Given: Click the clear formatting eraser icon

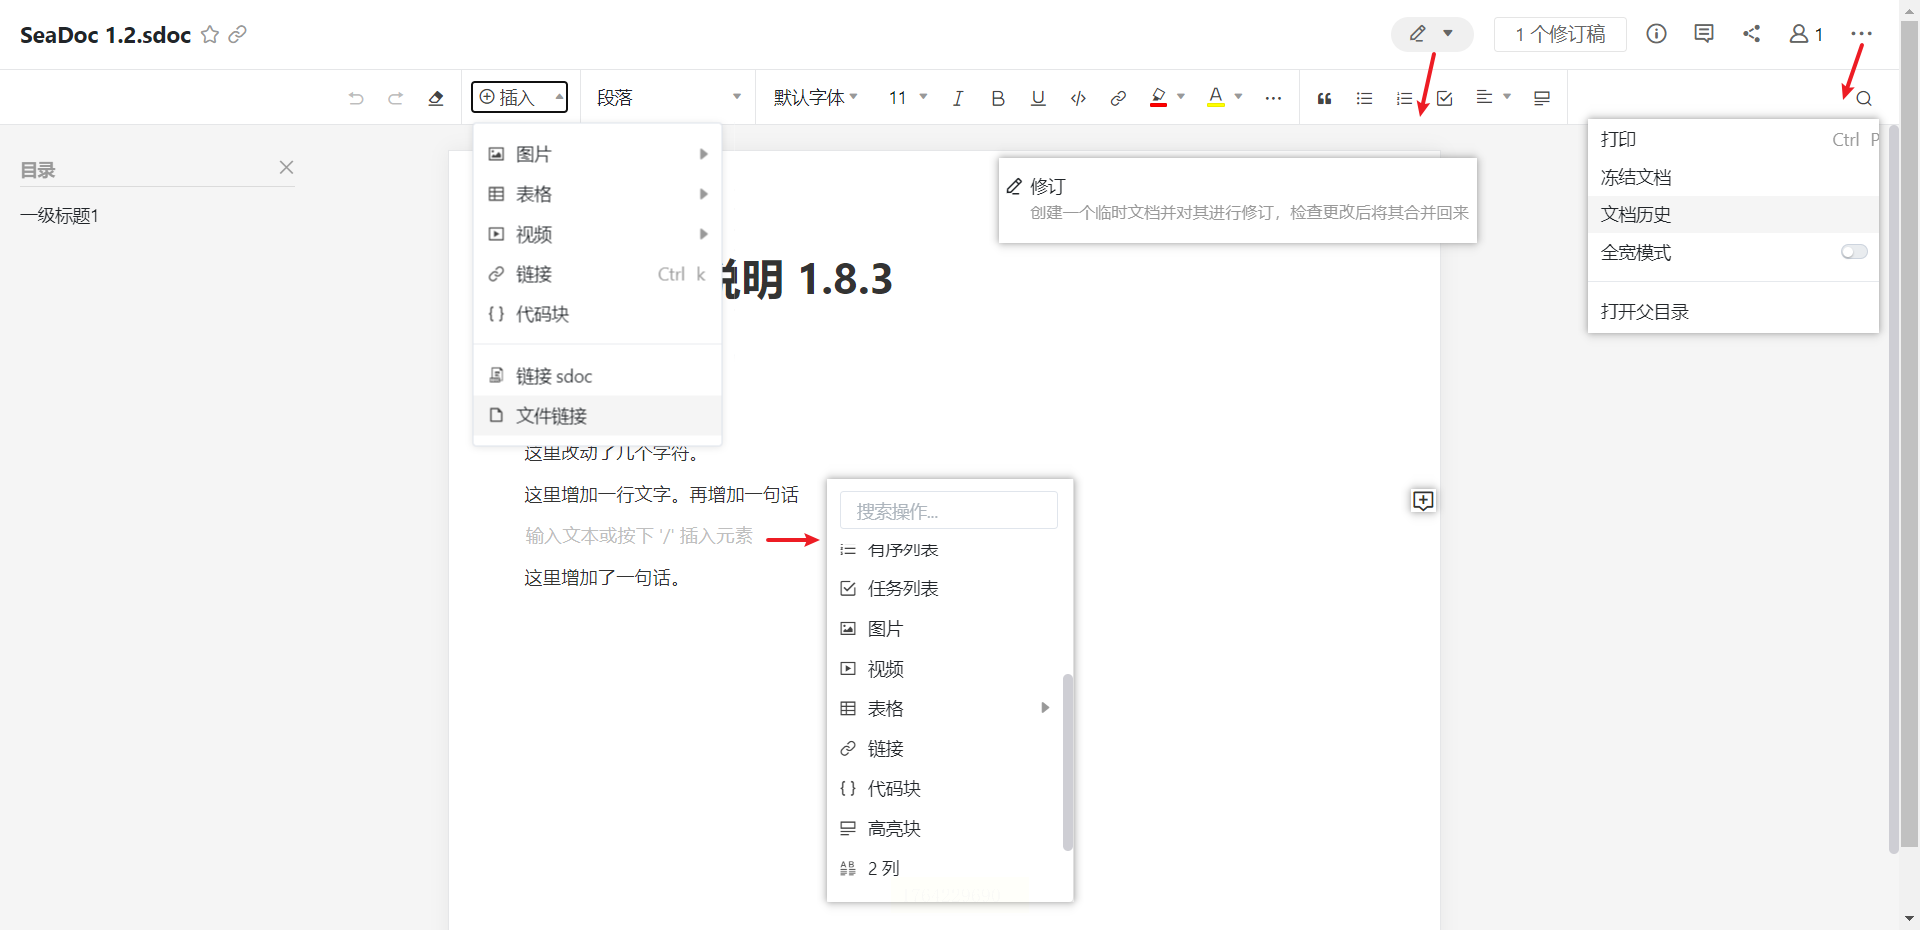Looking at the screenshot, I should click(435, 98).
